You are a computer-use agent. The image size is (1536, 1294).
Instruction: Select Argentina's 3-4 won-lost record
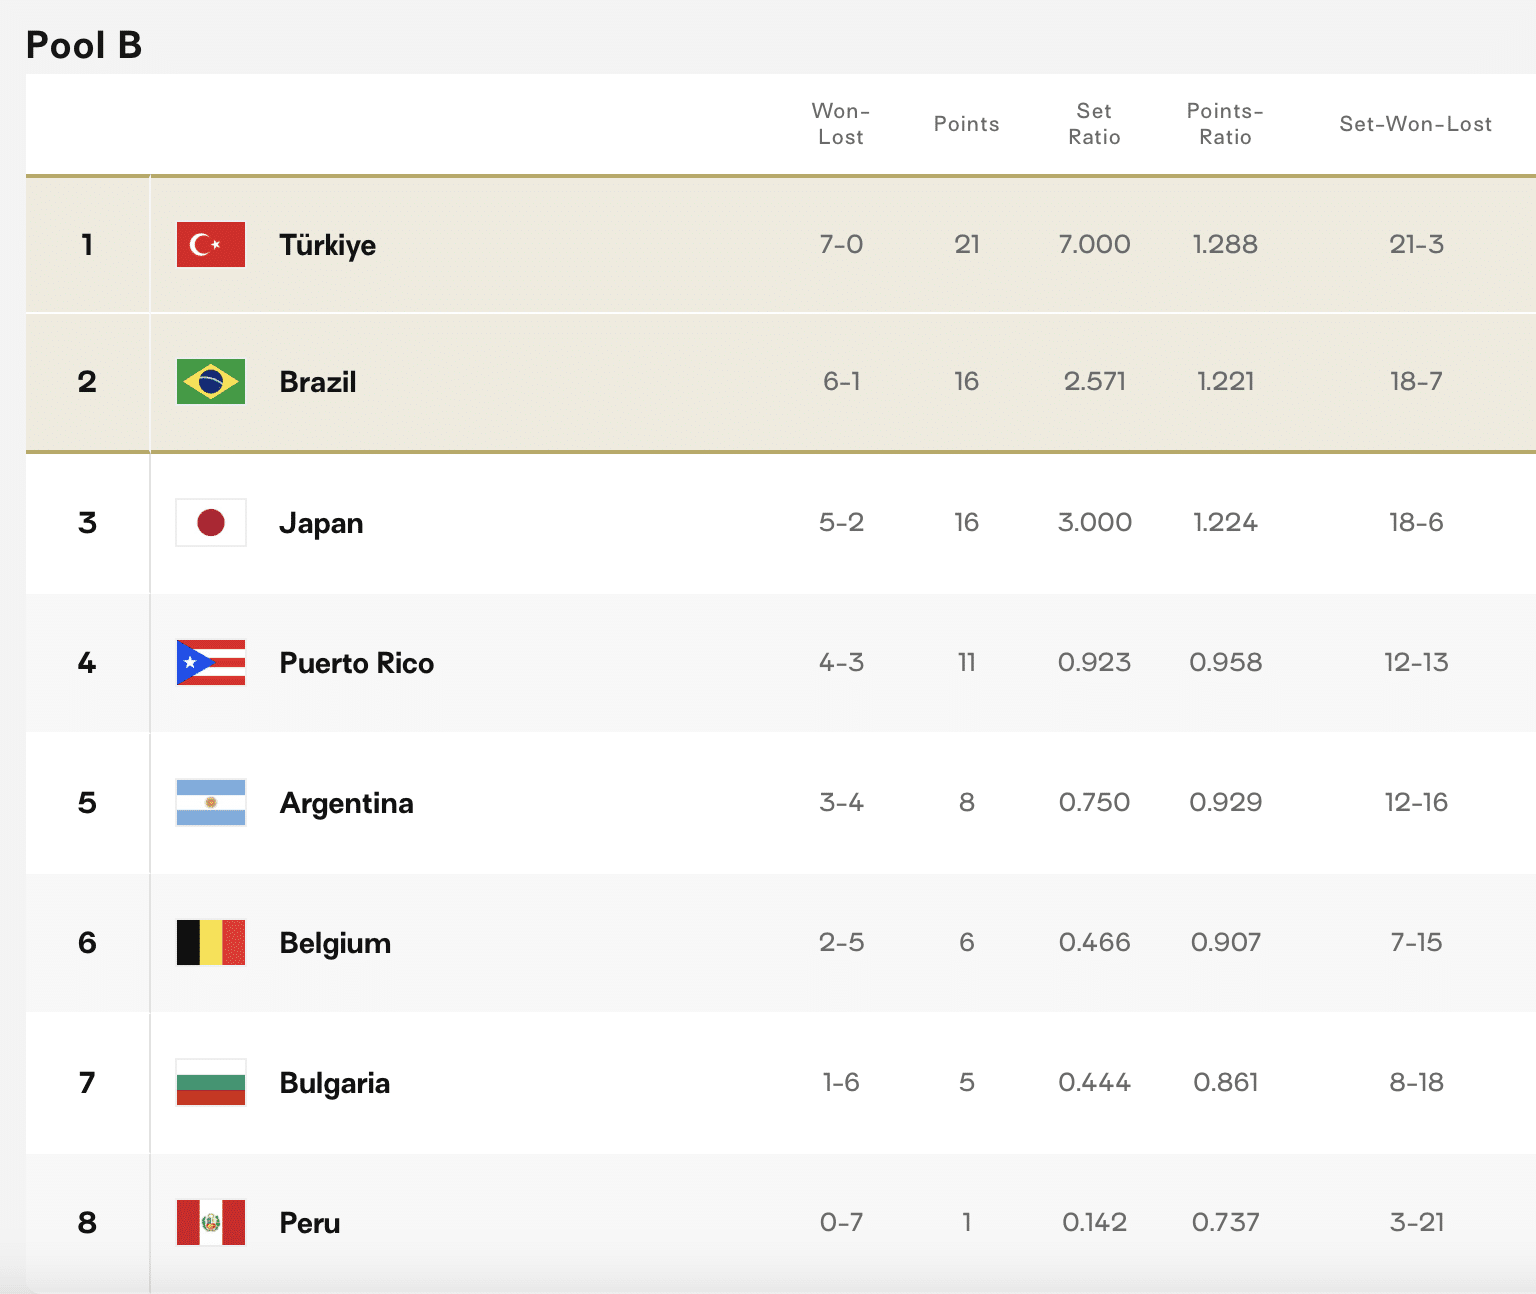841,803
